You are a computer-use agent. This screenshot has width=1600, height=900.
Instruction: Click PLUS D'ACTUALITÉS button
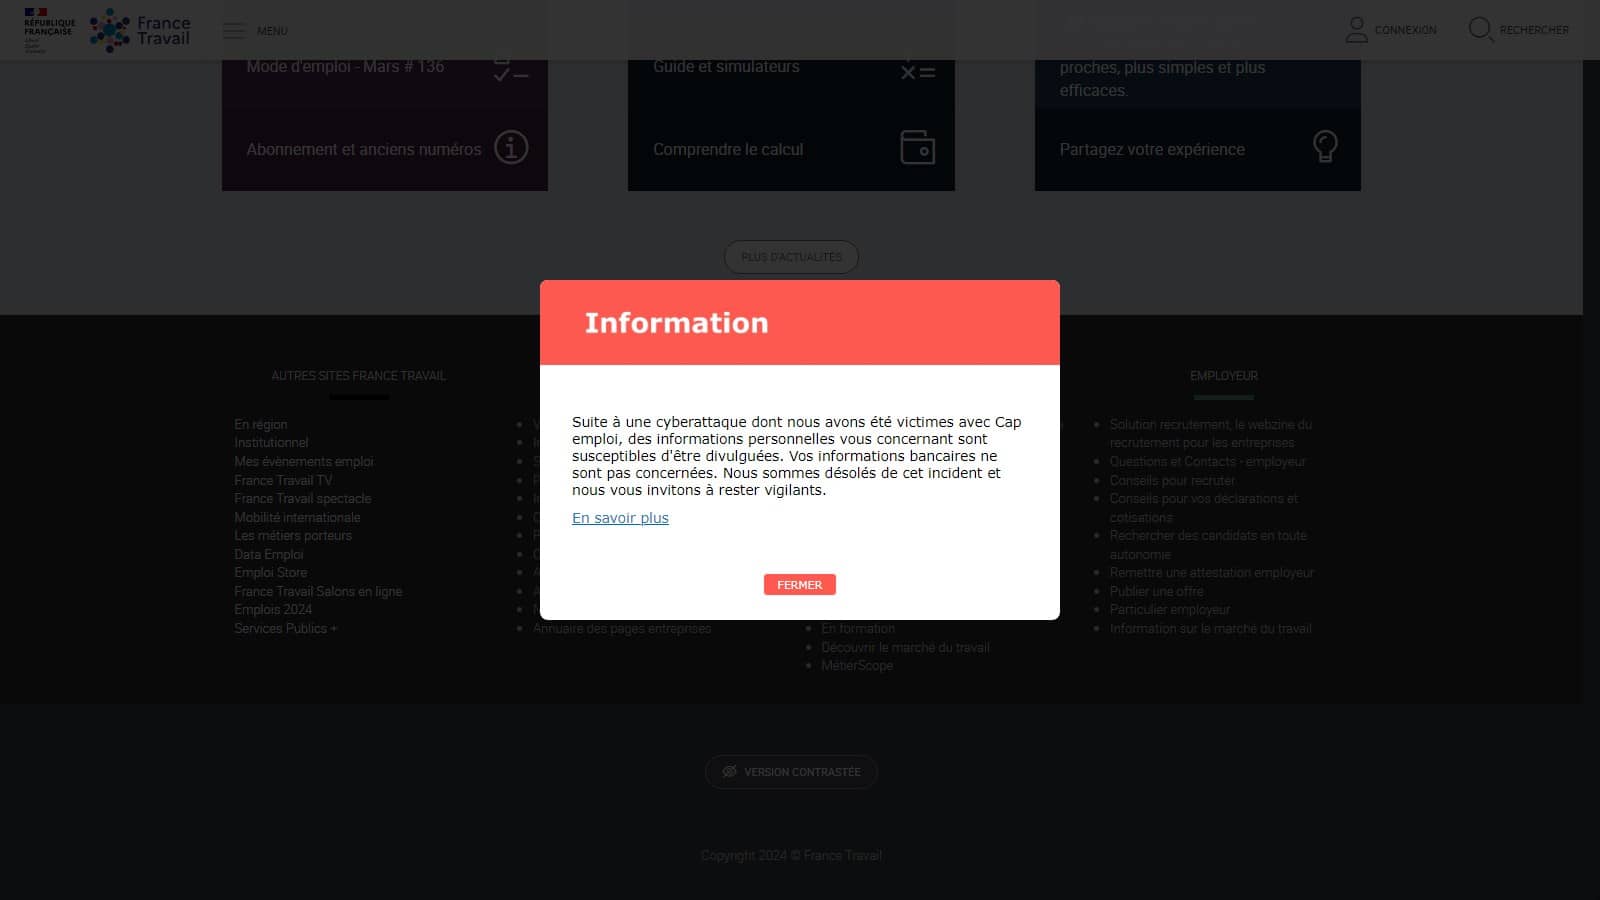791,257
